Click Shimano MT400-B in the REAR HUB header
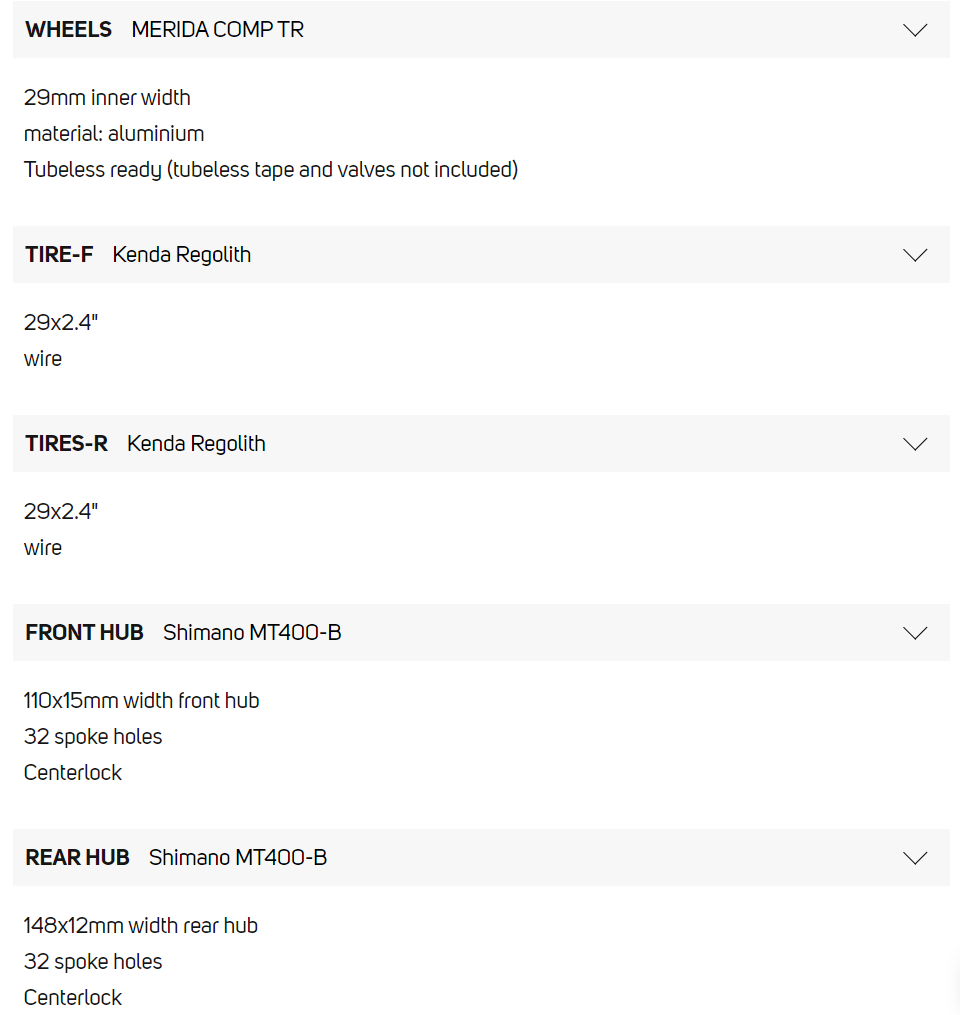The height and width of the screenshot is (1015, 960). [238, 858]
